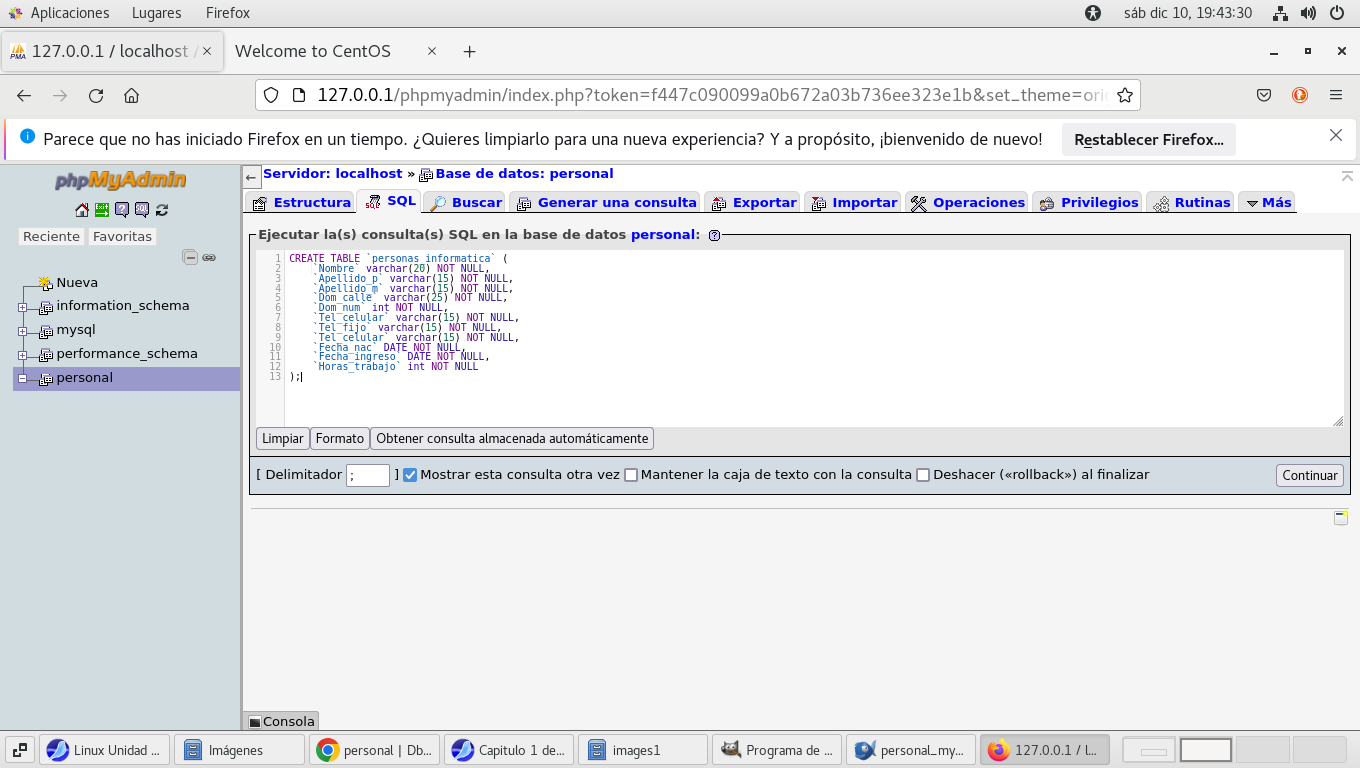Click the phpMyAdmin home icon
The width and height of the screenshot is (1360, 768).
(82, 210)
